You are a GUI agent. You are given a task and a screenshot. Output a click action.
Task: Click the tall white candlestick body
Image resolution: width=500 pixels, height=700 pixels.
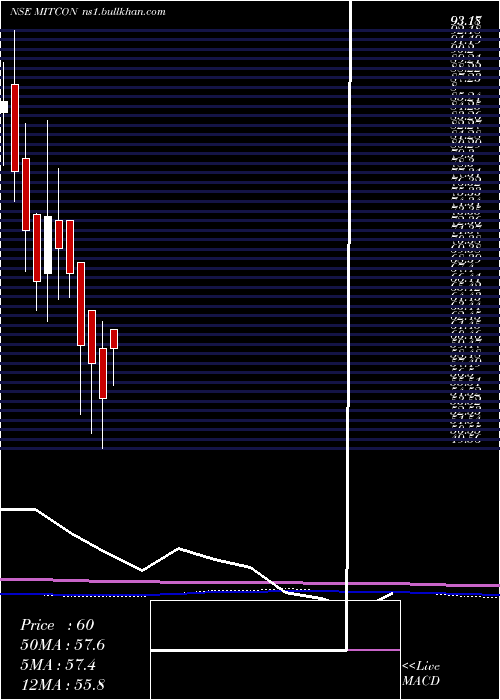coord(48,245)
